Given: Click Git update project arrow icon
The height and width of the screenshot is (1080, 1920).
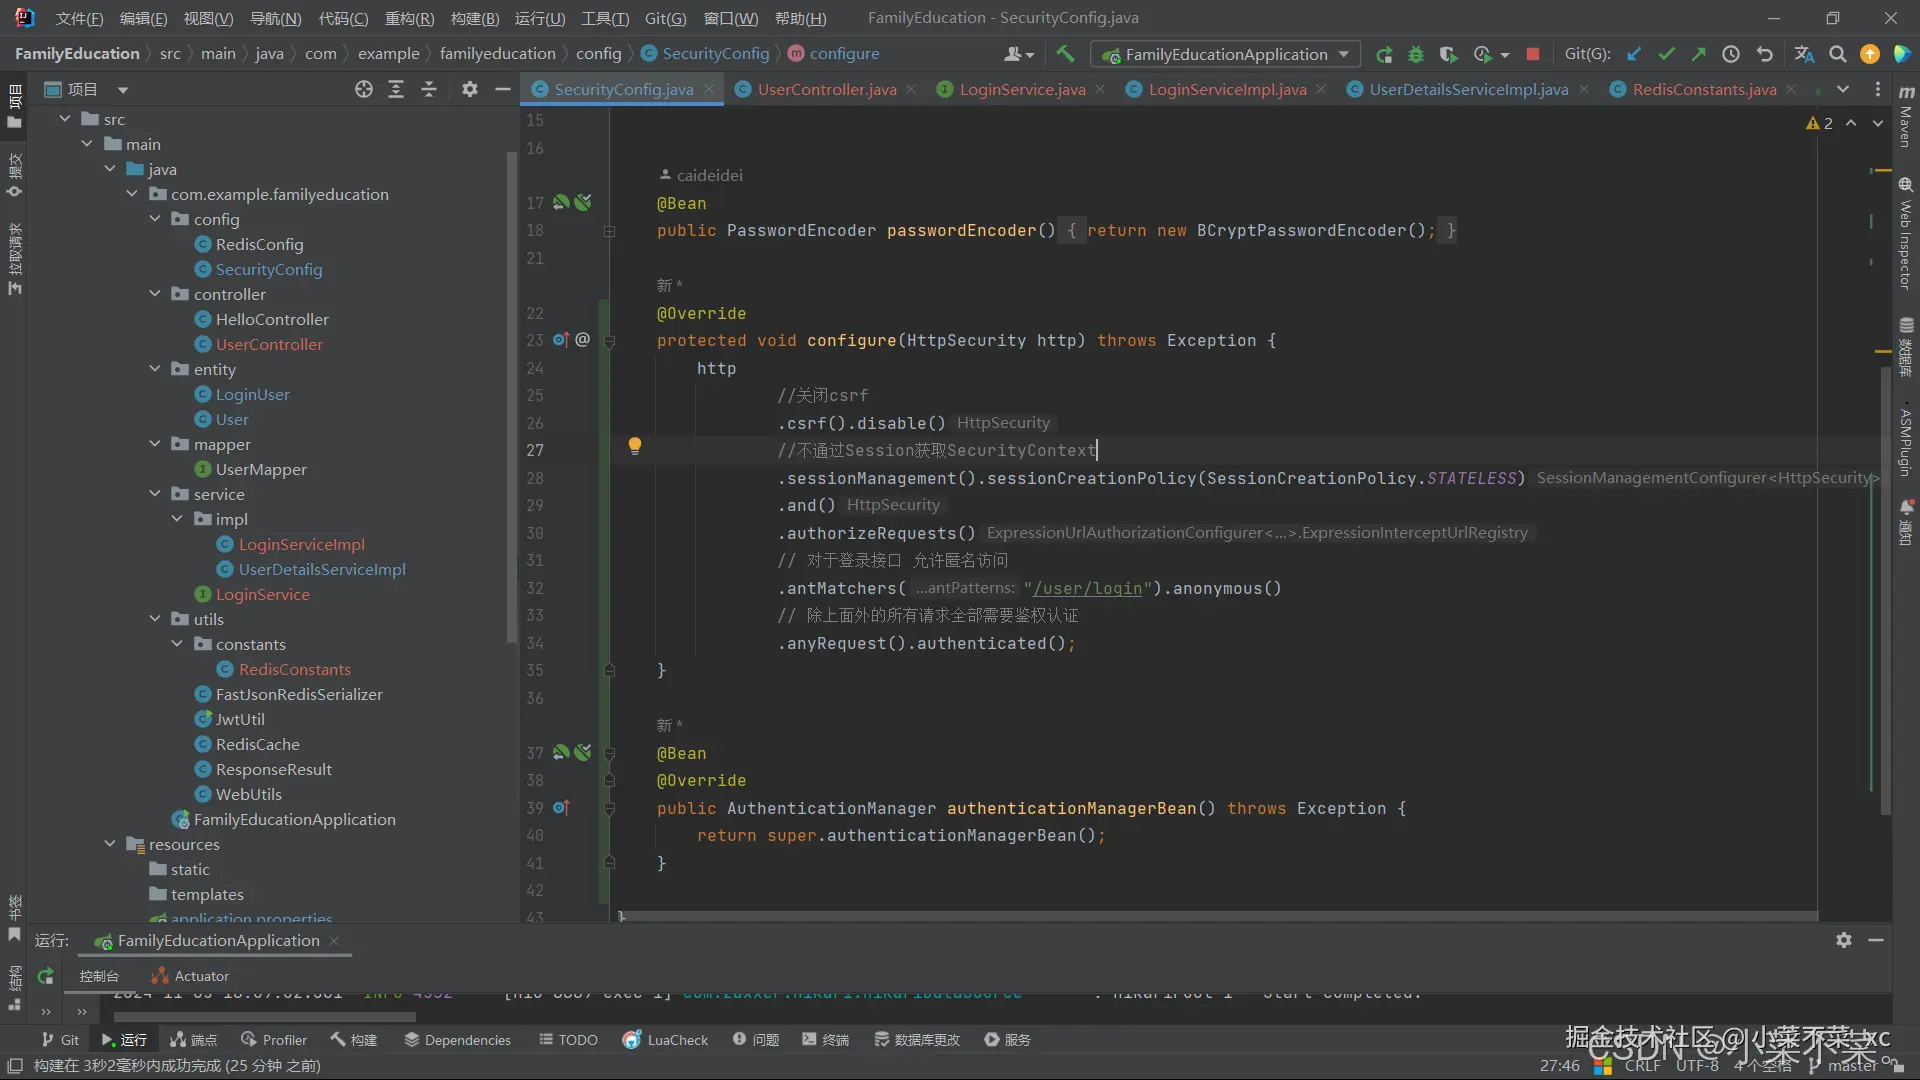Looking at the screenshot, I should 1634,54.
